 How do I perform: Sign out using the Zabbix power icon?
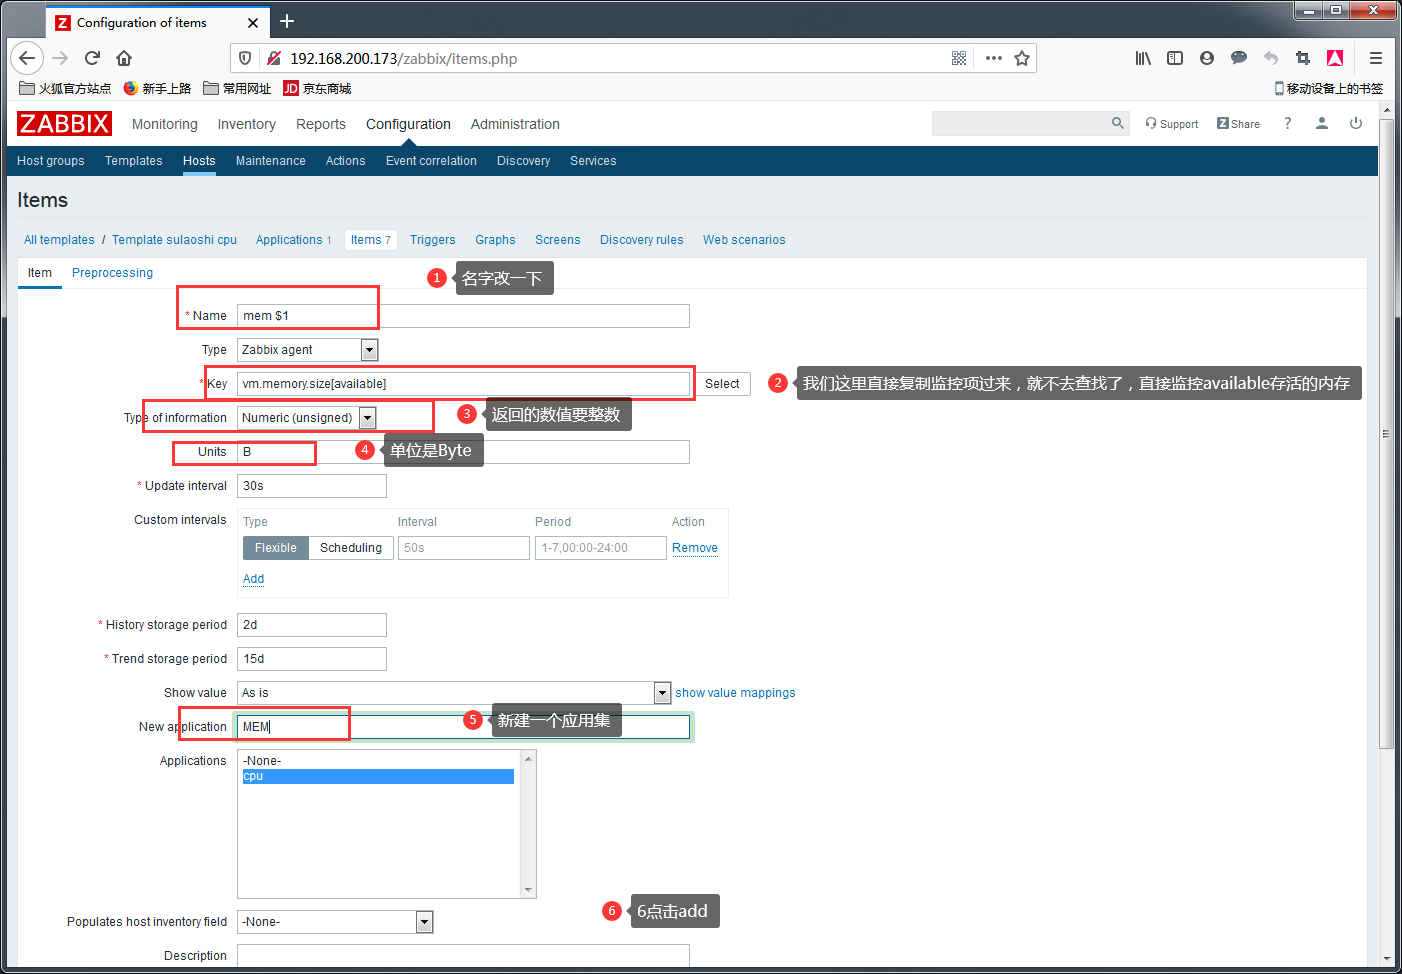click(x=1356, y=123)
